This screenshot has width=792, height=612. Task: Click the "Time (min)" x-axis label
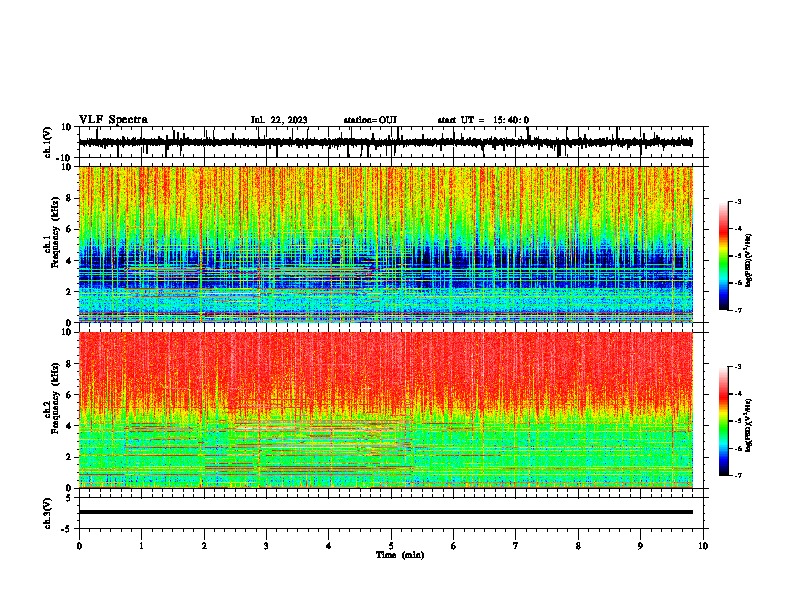pyautogui.click(x=400, y=555)
